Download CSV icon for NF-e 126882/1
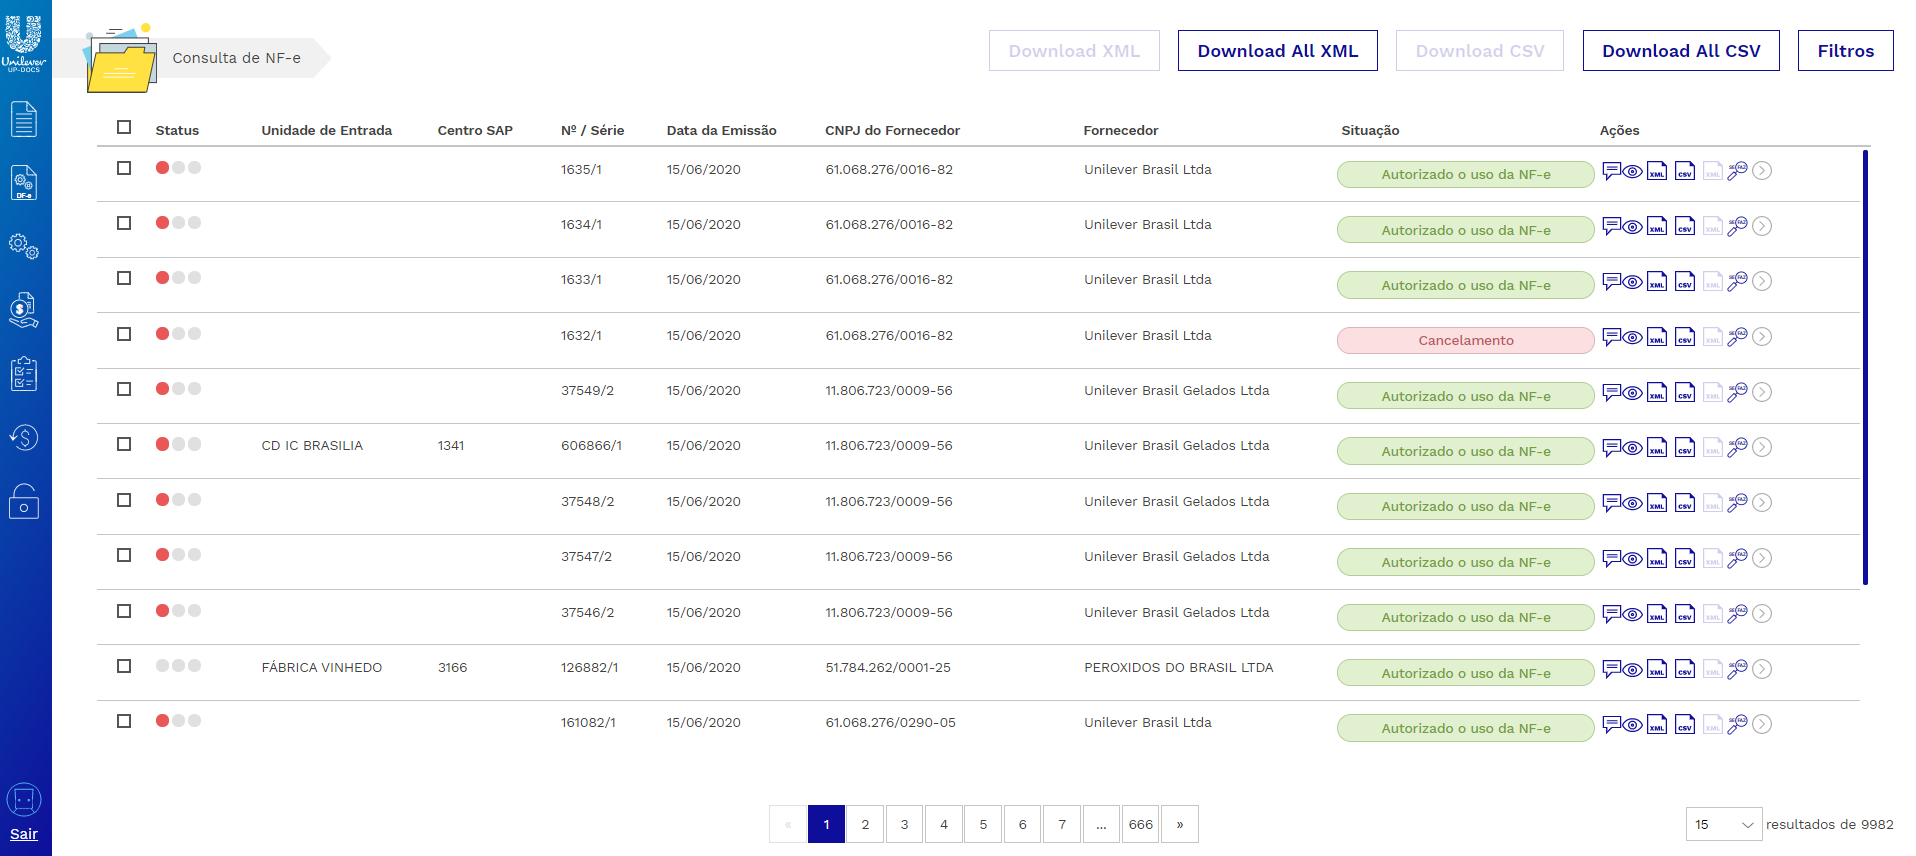1916x856 pixels. [x=1685, y=669]
